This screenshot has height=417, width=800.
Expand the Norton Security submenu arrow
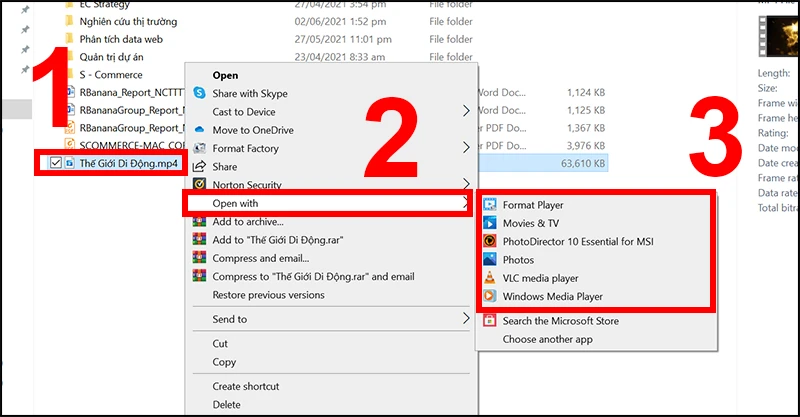click(466, 183)
